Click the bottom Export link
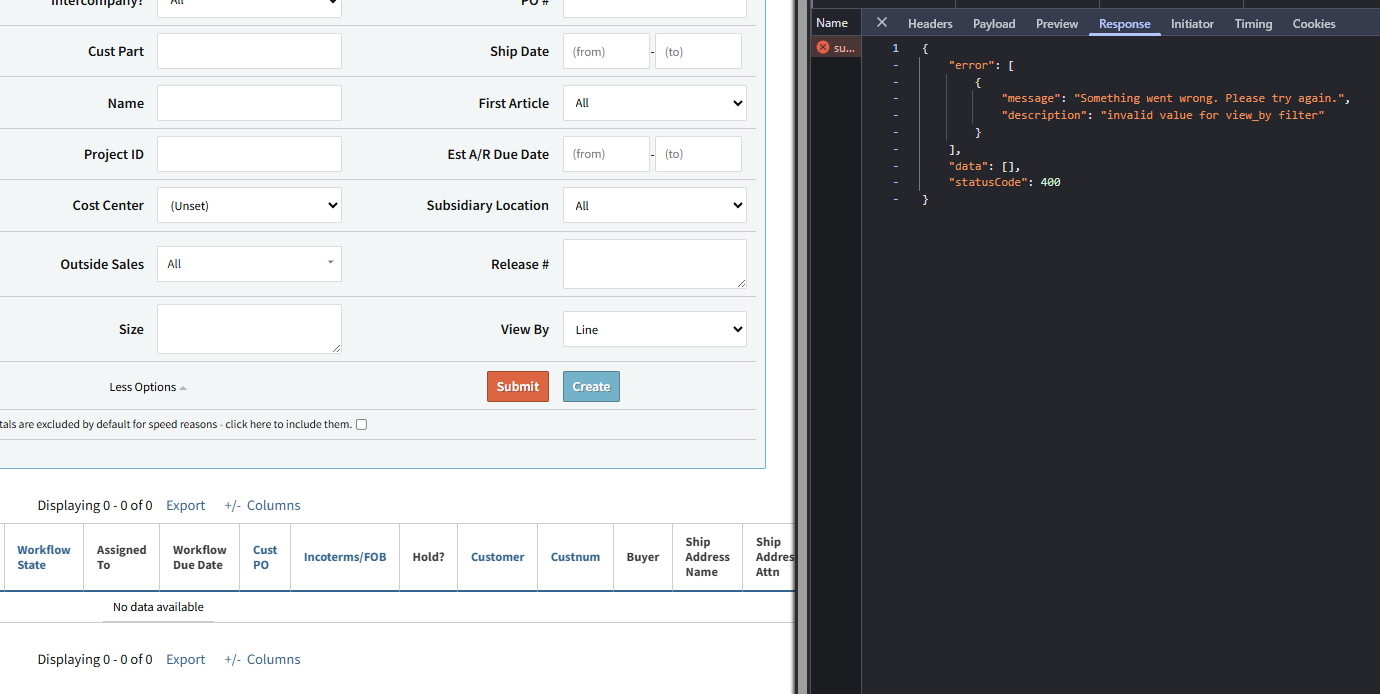 click(186, 659)
